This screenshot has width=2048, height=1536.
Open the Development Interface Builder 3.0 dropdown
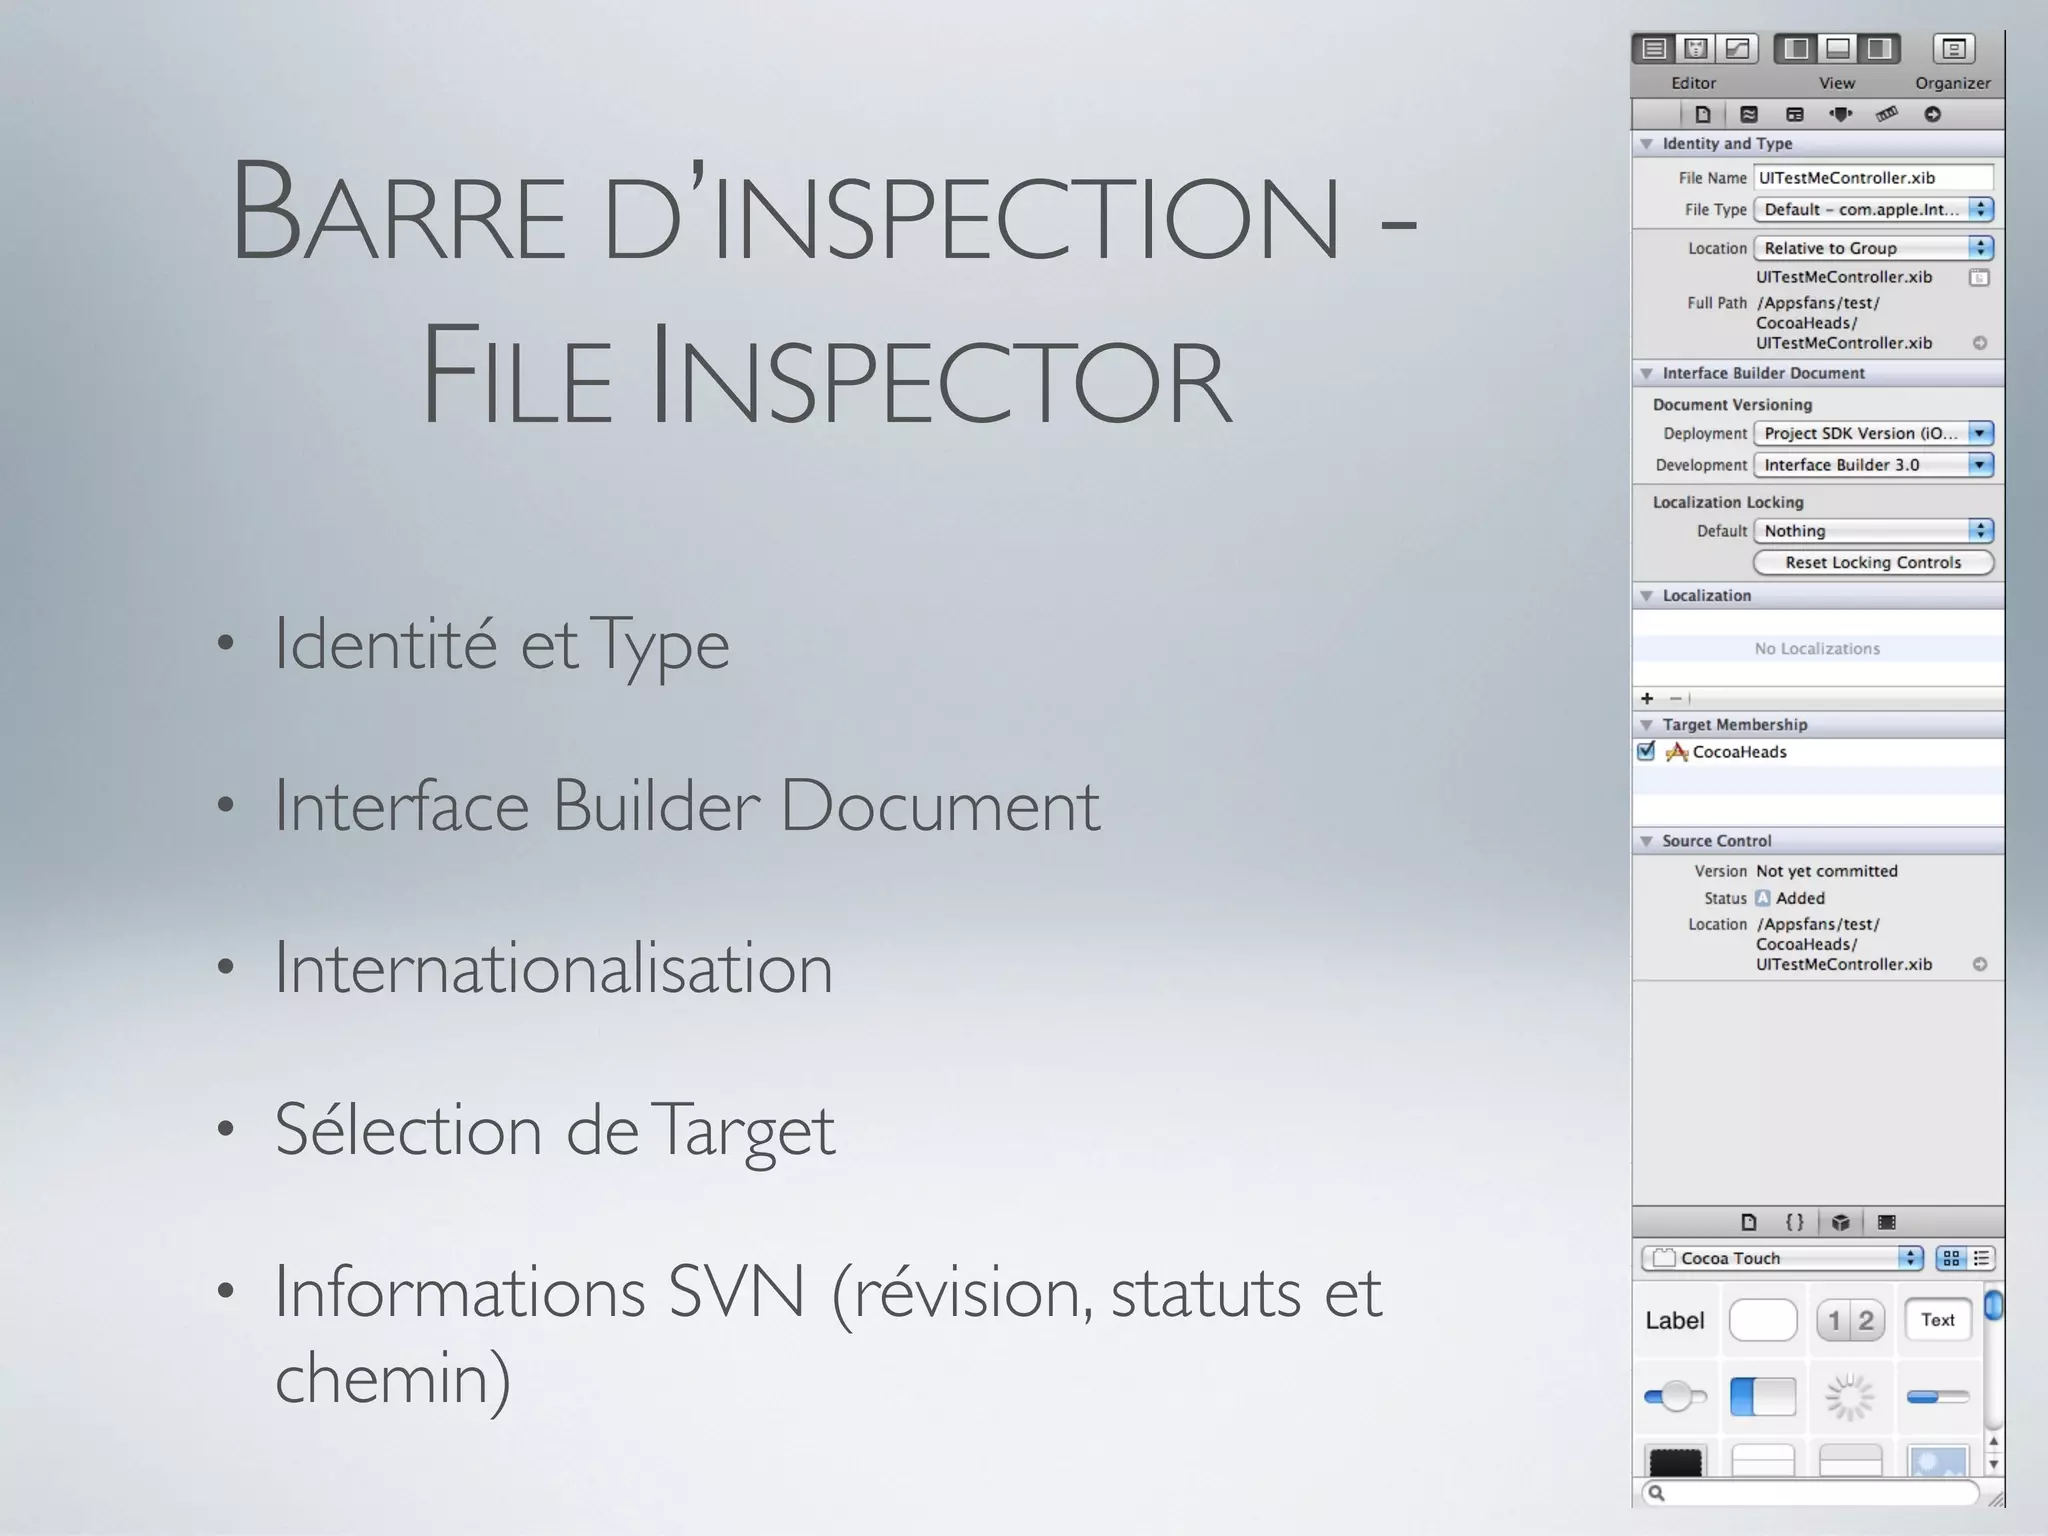click(1873, 465)
